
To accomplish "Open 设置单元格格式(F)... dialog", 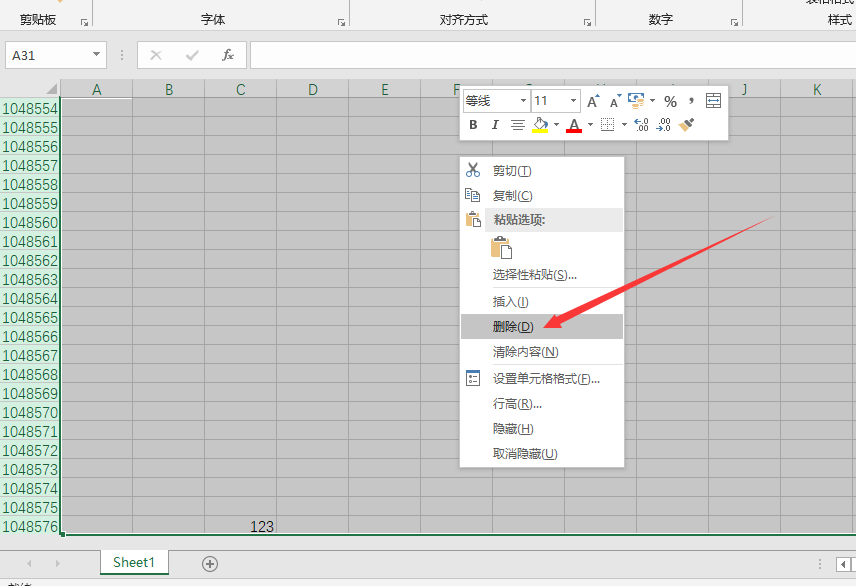I will click(542, 378).
